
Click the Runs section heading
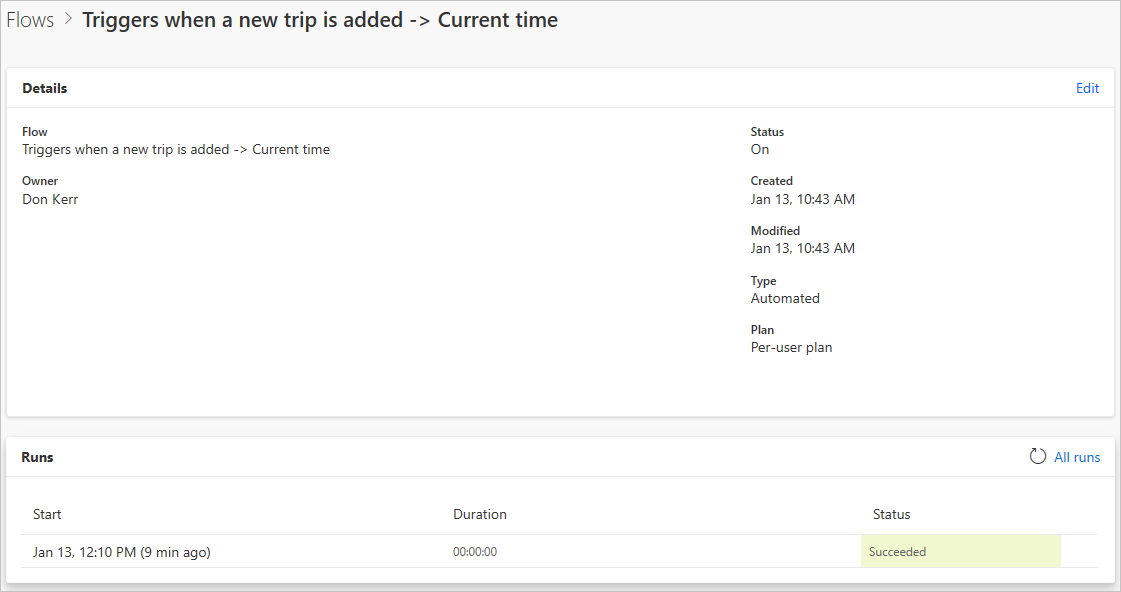pyautogui.click(x=37, y=457)
